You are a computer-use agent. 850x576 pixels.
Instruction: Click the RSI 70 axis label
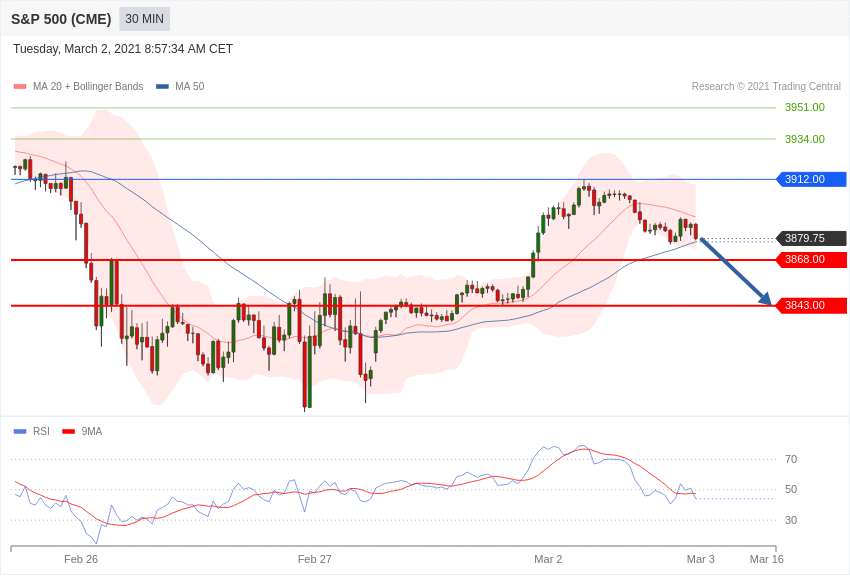[791, 459]
